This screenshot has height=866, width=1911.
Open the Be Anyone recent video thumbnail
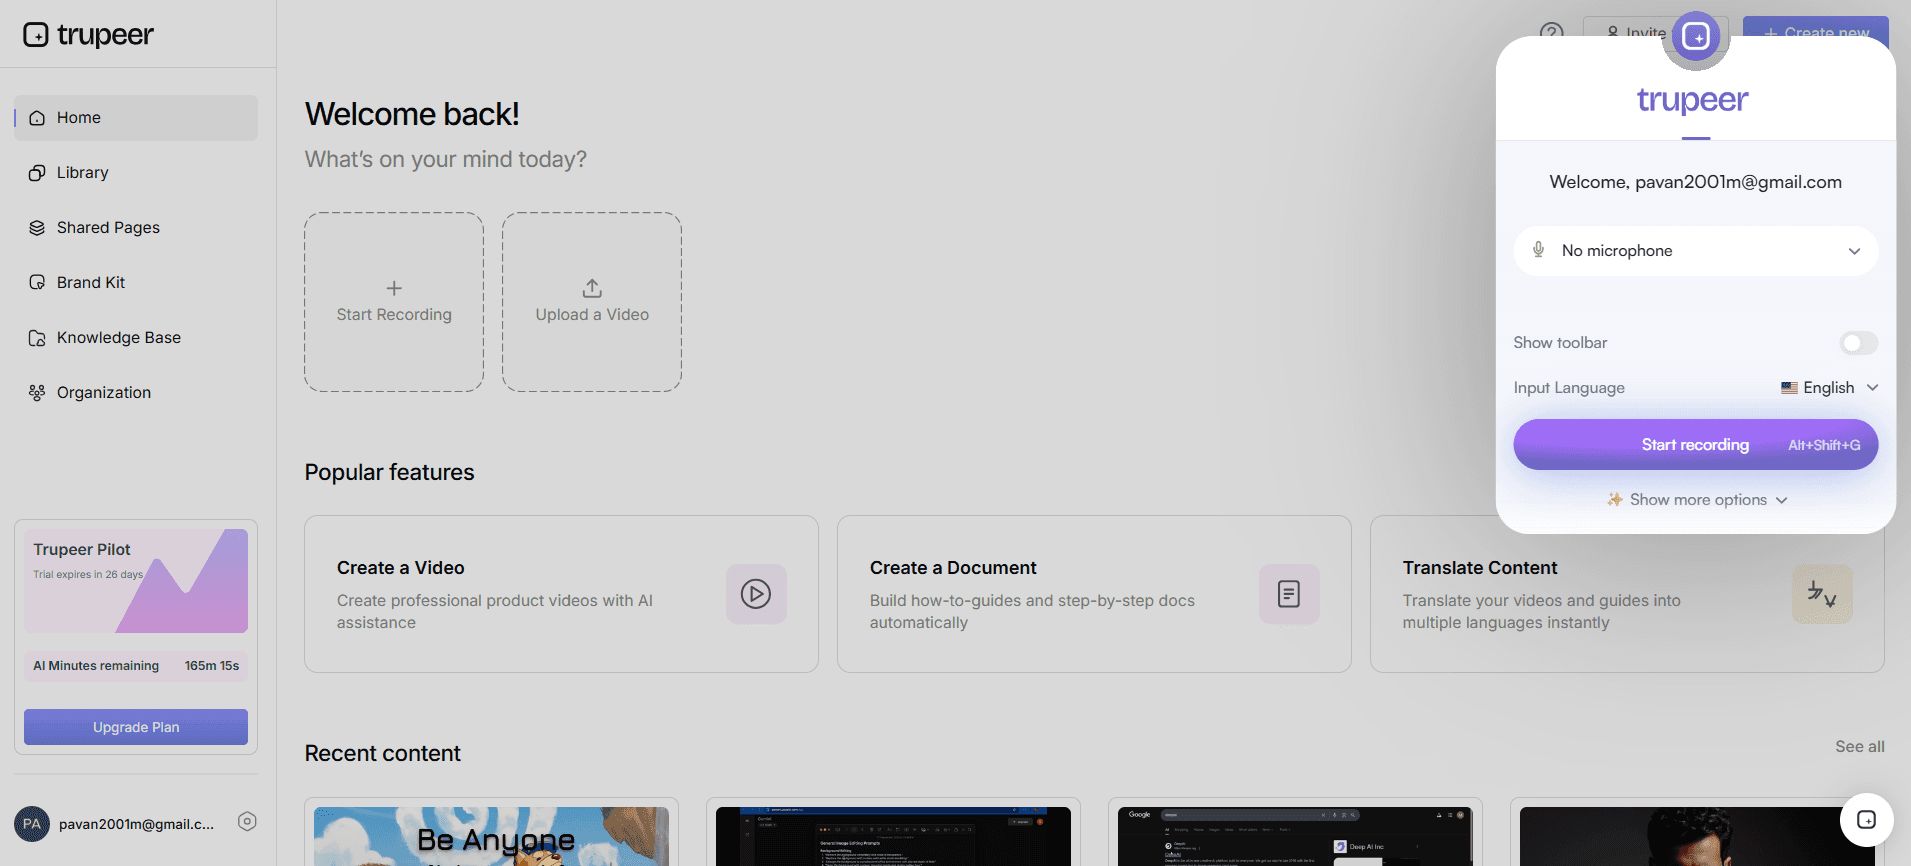(491, 836)
